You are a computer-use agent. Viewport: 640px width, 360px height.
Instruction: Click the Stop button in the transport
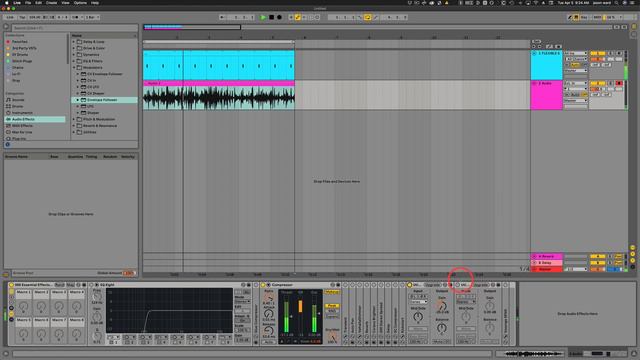[271, 17]
